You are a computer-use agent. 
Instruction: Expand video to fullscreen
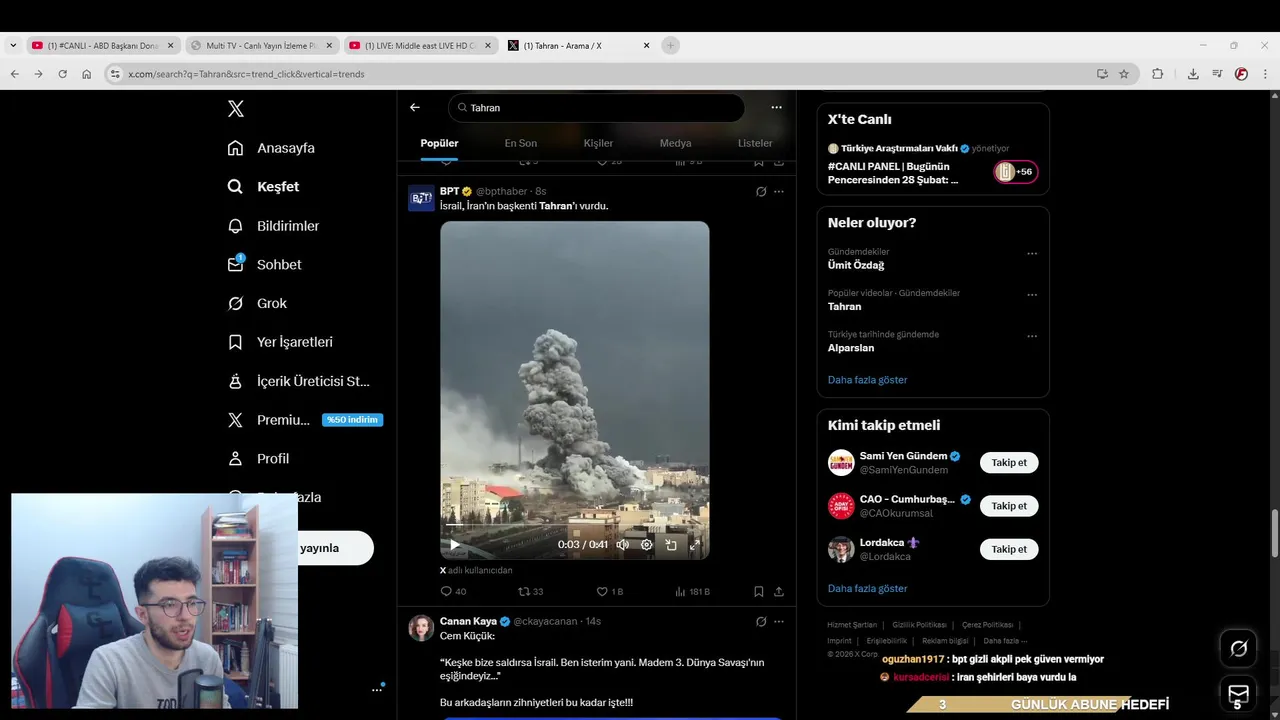[695, 545]
